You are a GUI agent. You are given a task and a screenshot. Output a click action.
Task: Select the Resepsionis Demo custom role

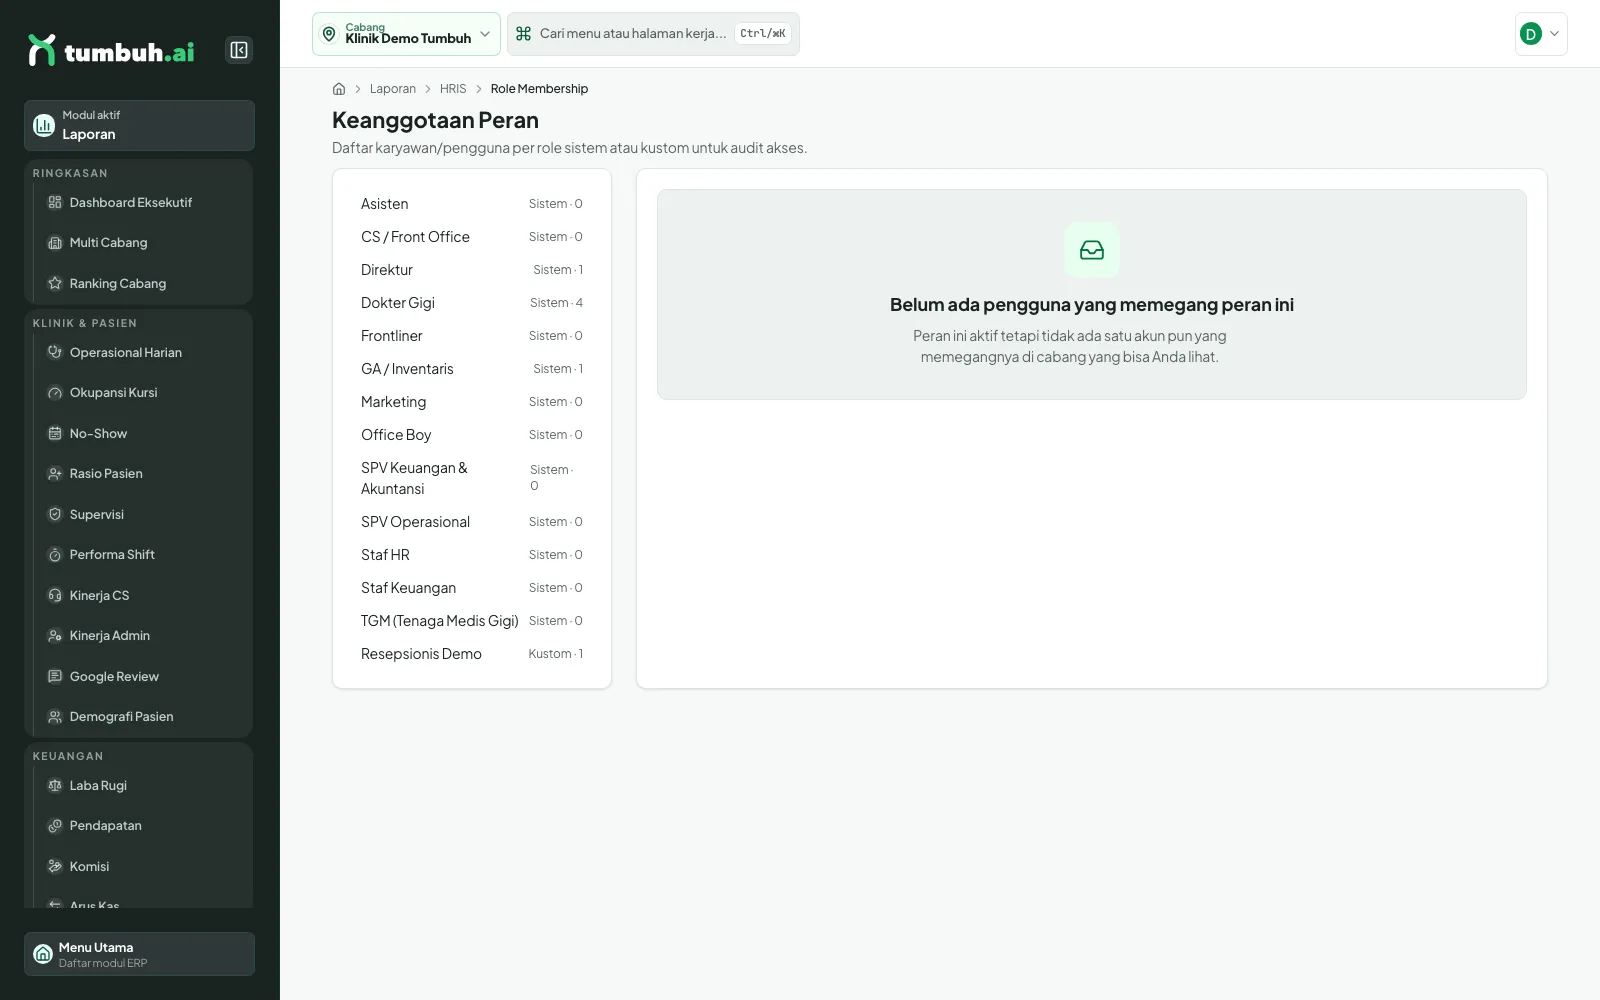pyautogui.click(x=472, y=654)
